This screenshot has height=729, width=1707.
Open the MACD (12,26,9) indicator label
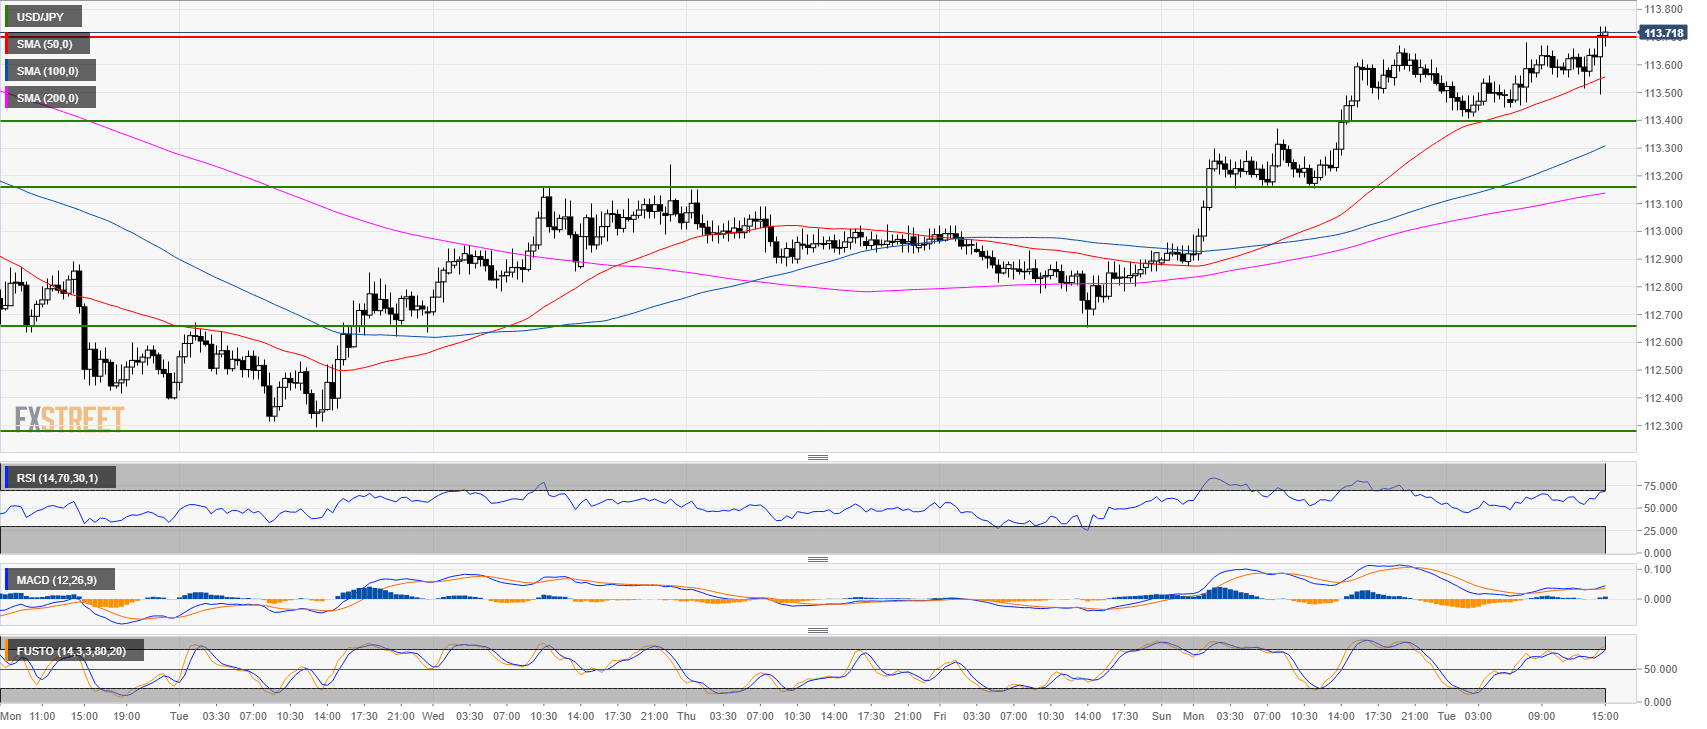click(57, 580)
